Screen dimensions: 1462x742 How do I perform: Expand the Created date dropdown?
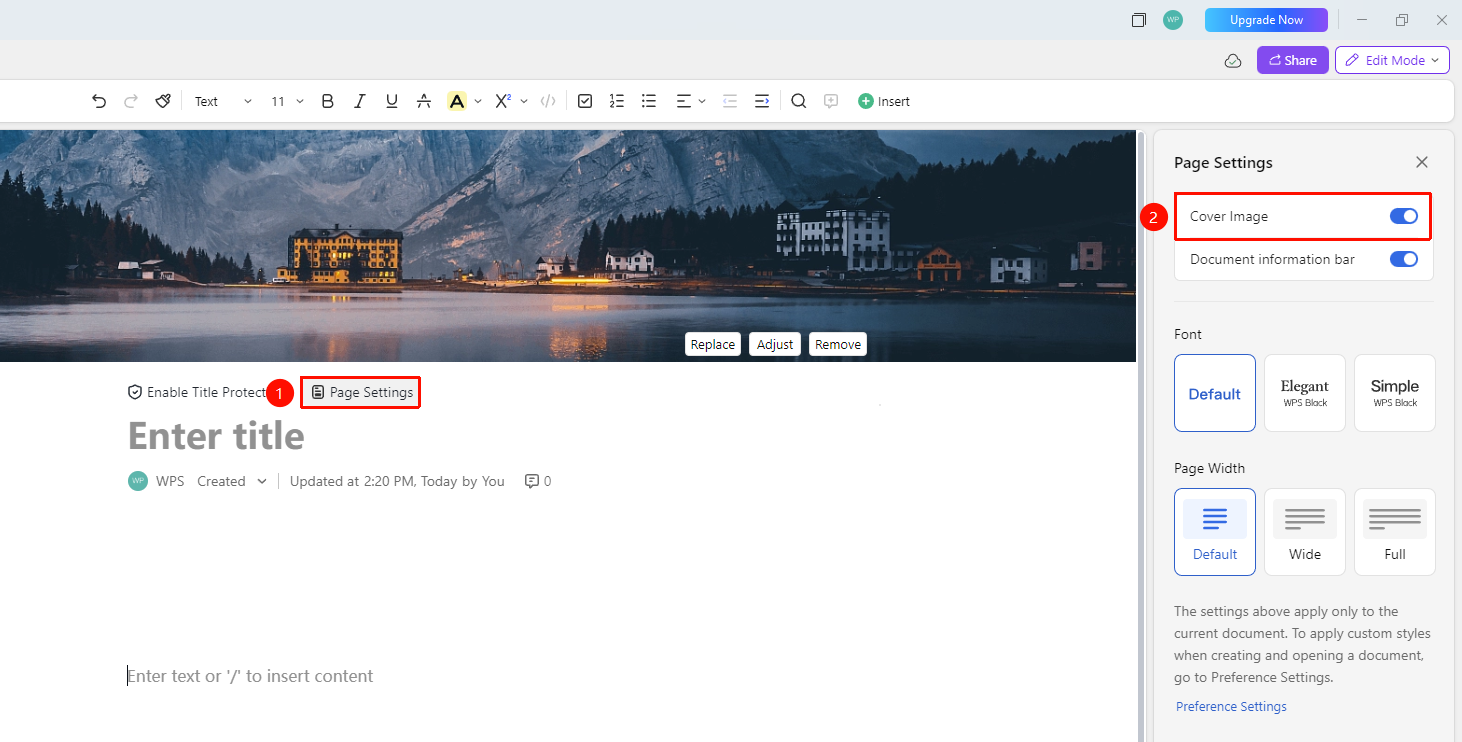pyautogui.click(x=232, y=481)
